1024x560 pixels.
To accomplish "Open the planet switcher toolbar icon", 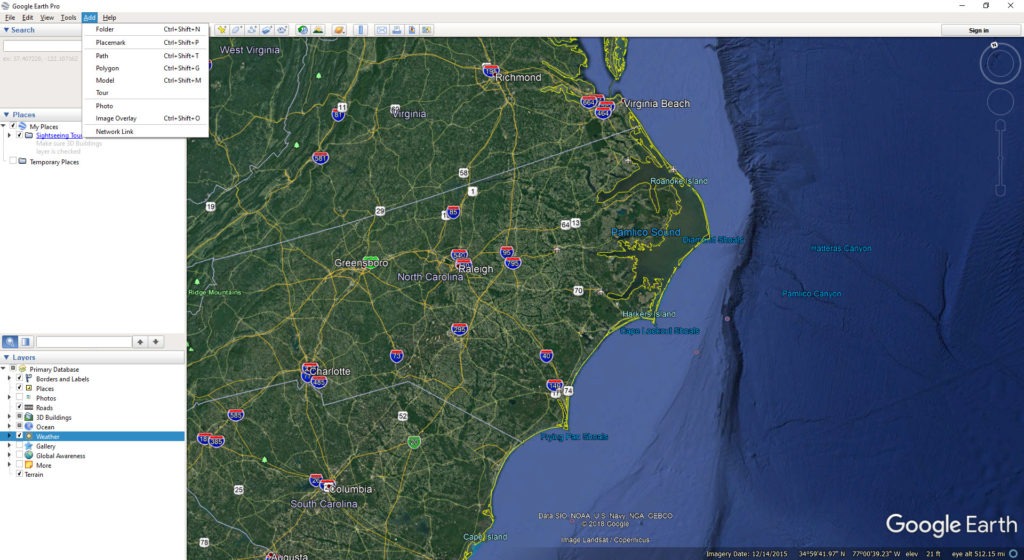I will pos(339,30).
